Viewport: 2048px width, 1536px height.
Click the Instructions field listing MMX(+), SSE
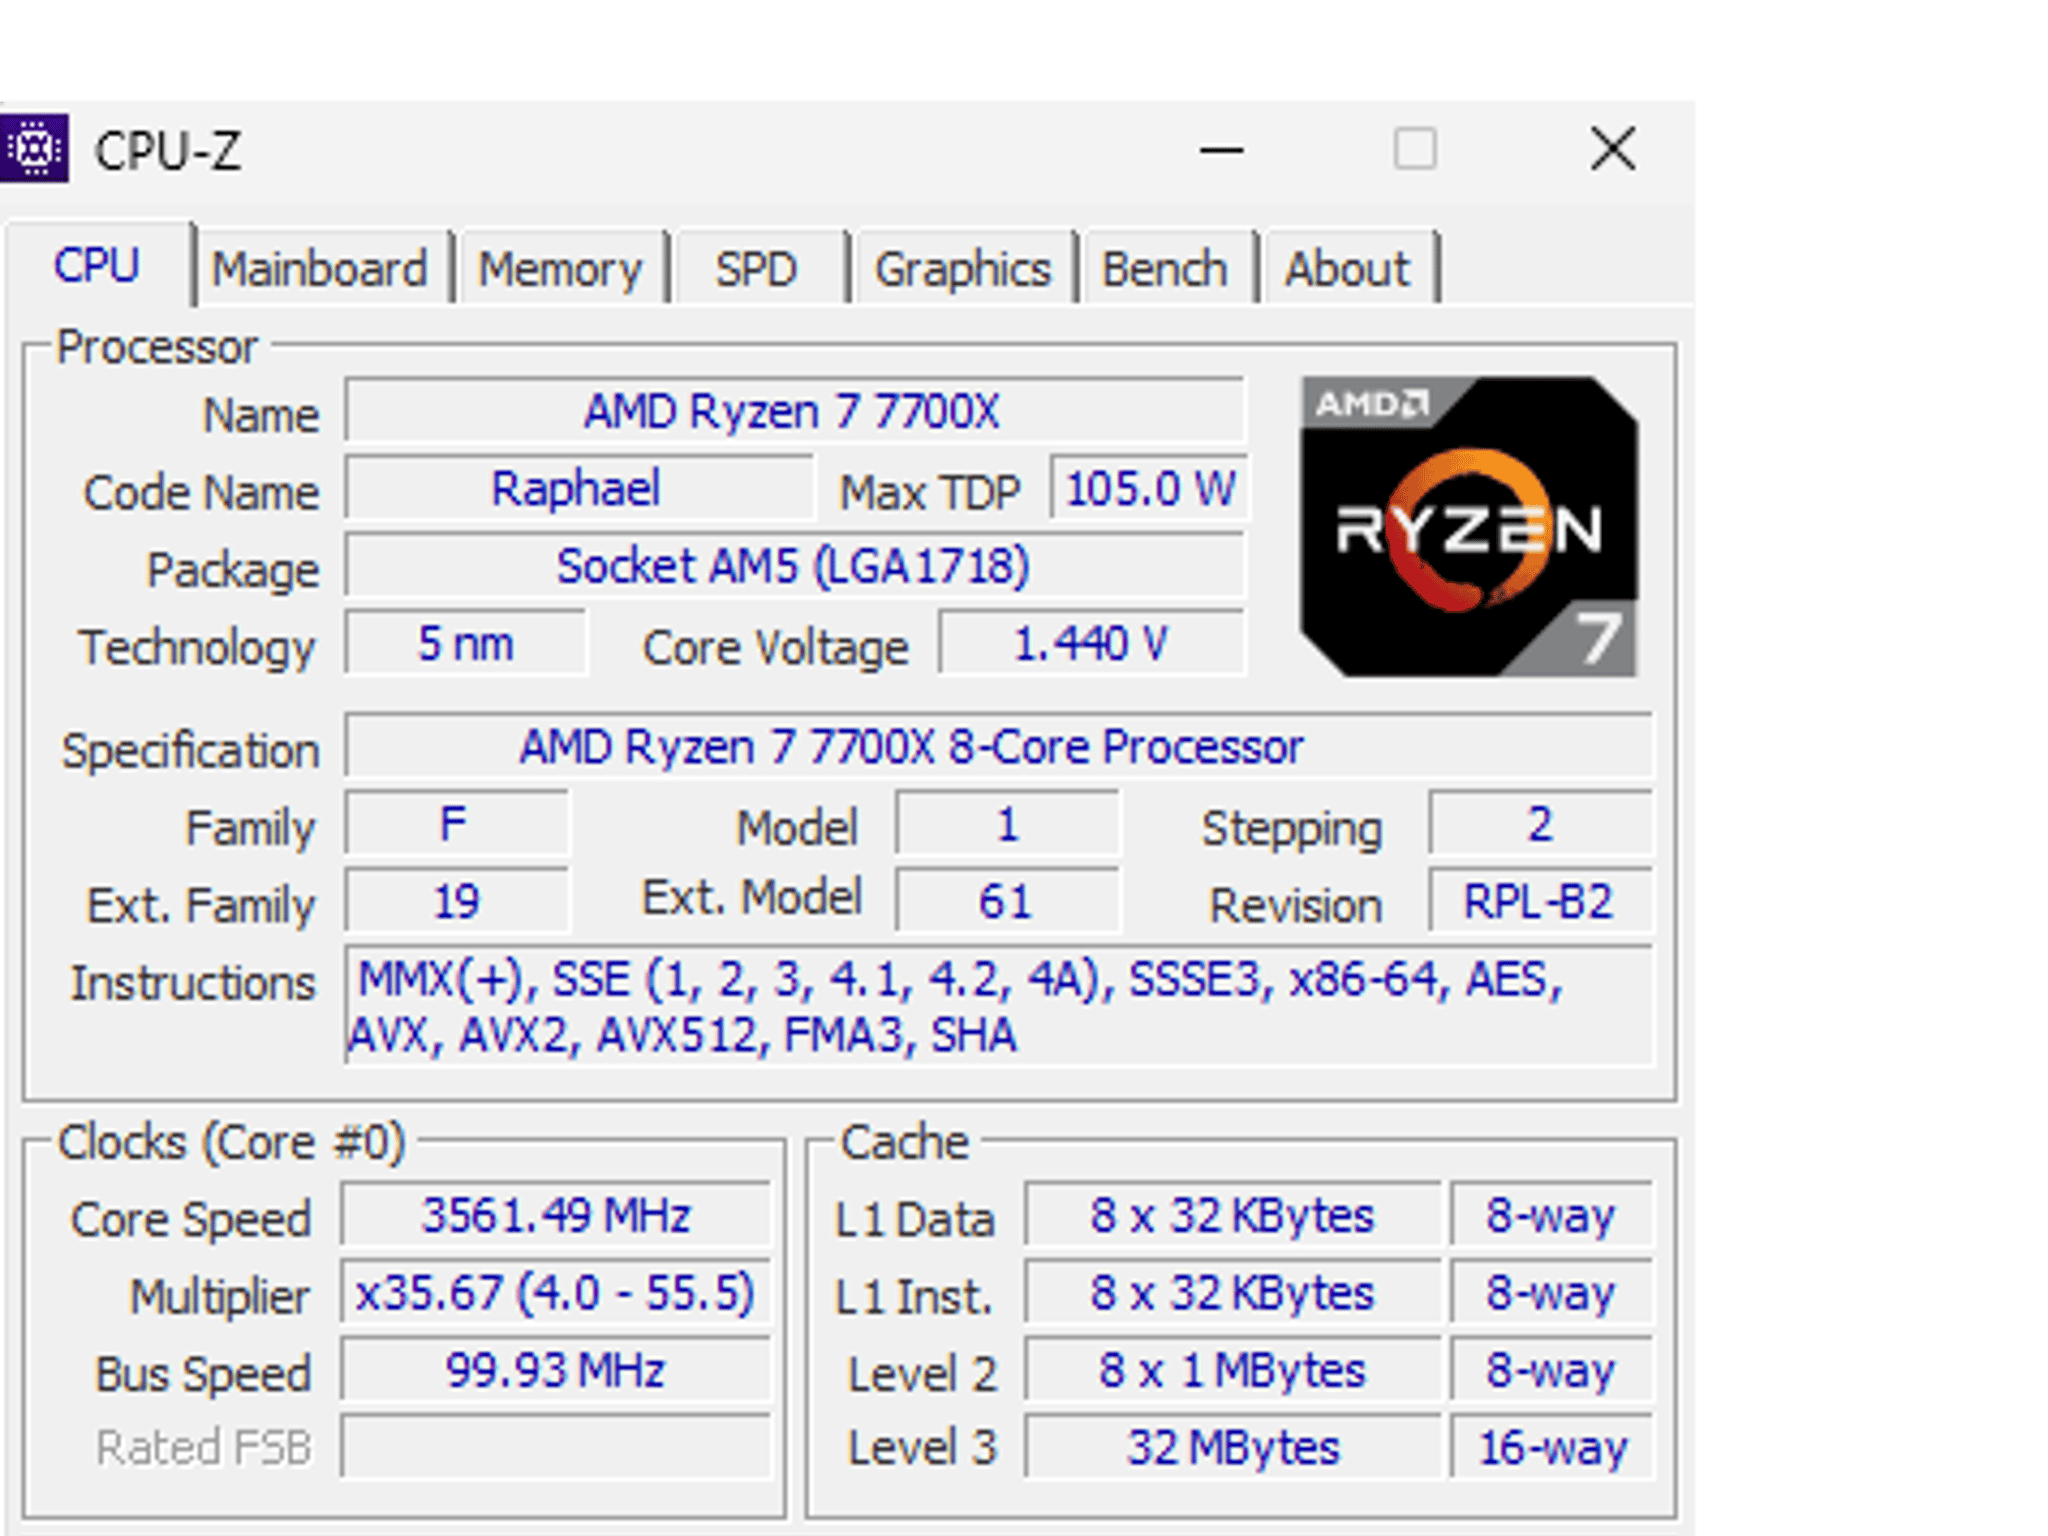pos(998,1006)
